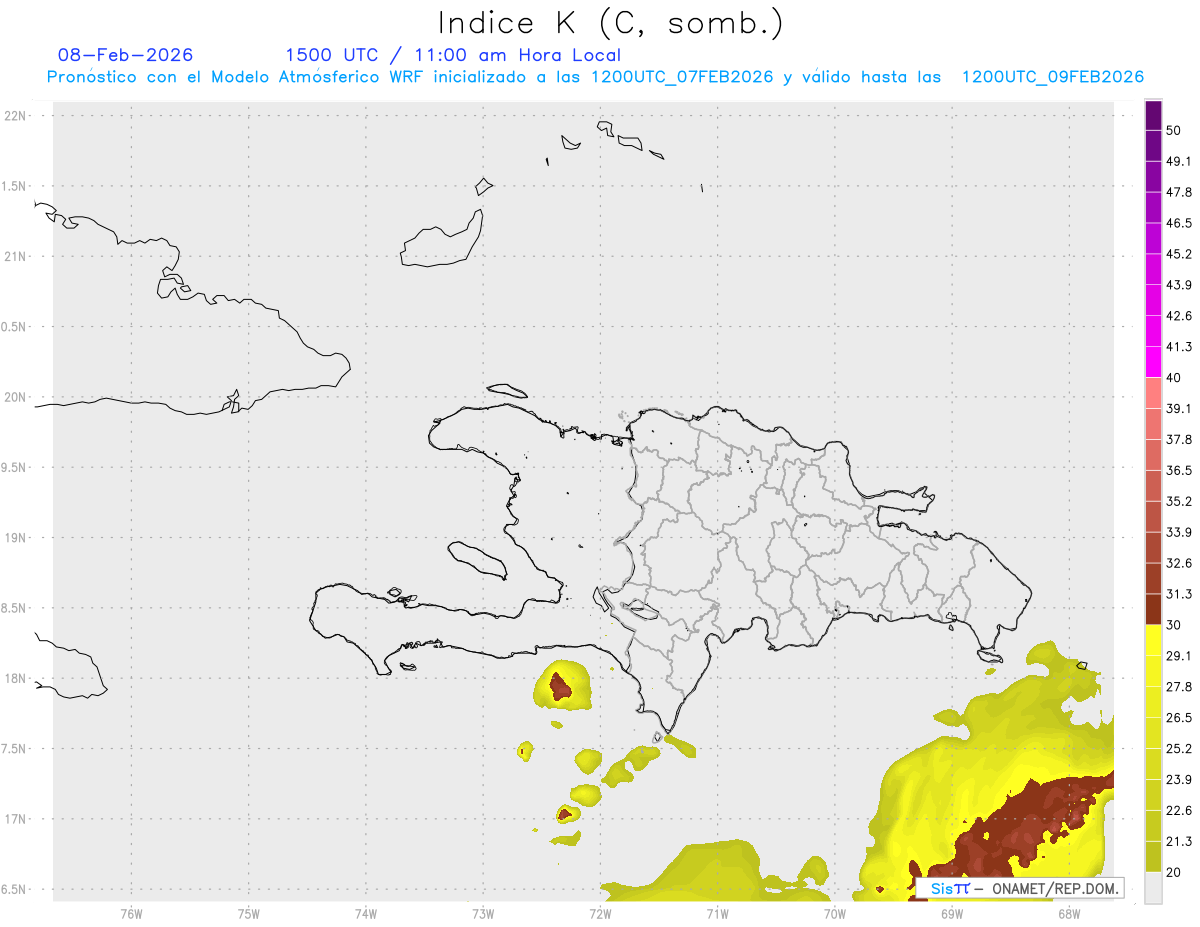Click the "20N" latitude label

pos(16,397)
